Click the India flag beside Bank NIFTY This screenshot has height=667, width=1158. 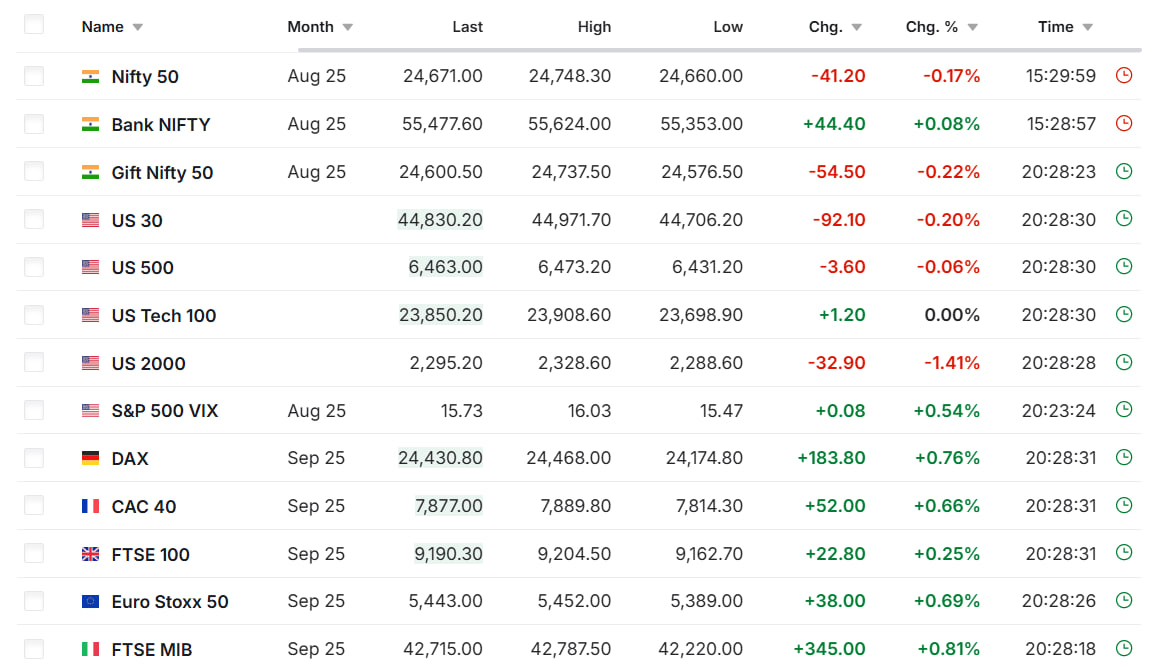coord(91,125)
